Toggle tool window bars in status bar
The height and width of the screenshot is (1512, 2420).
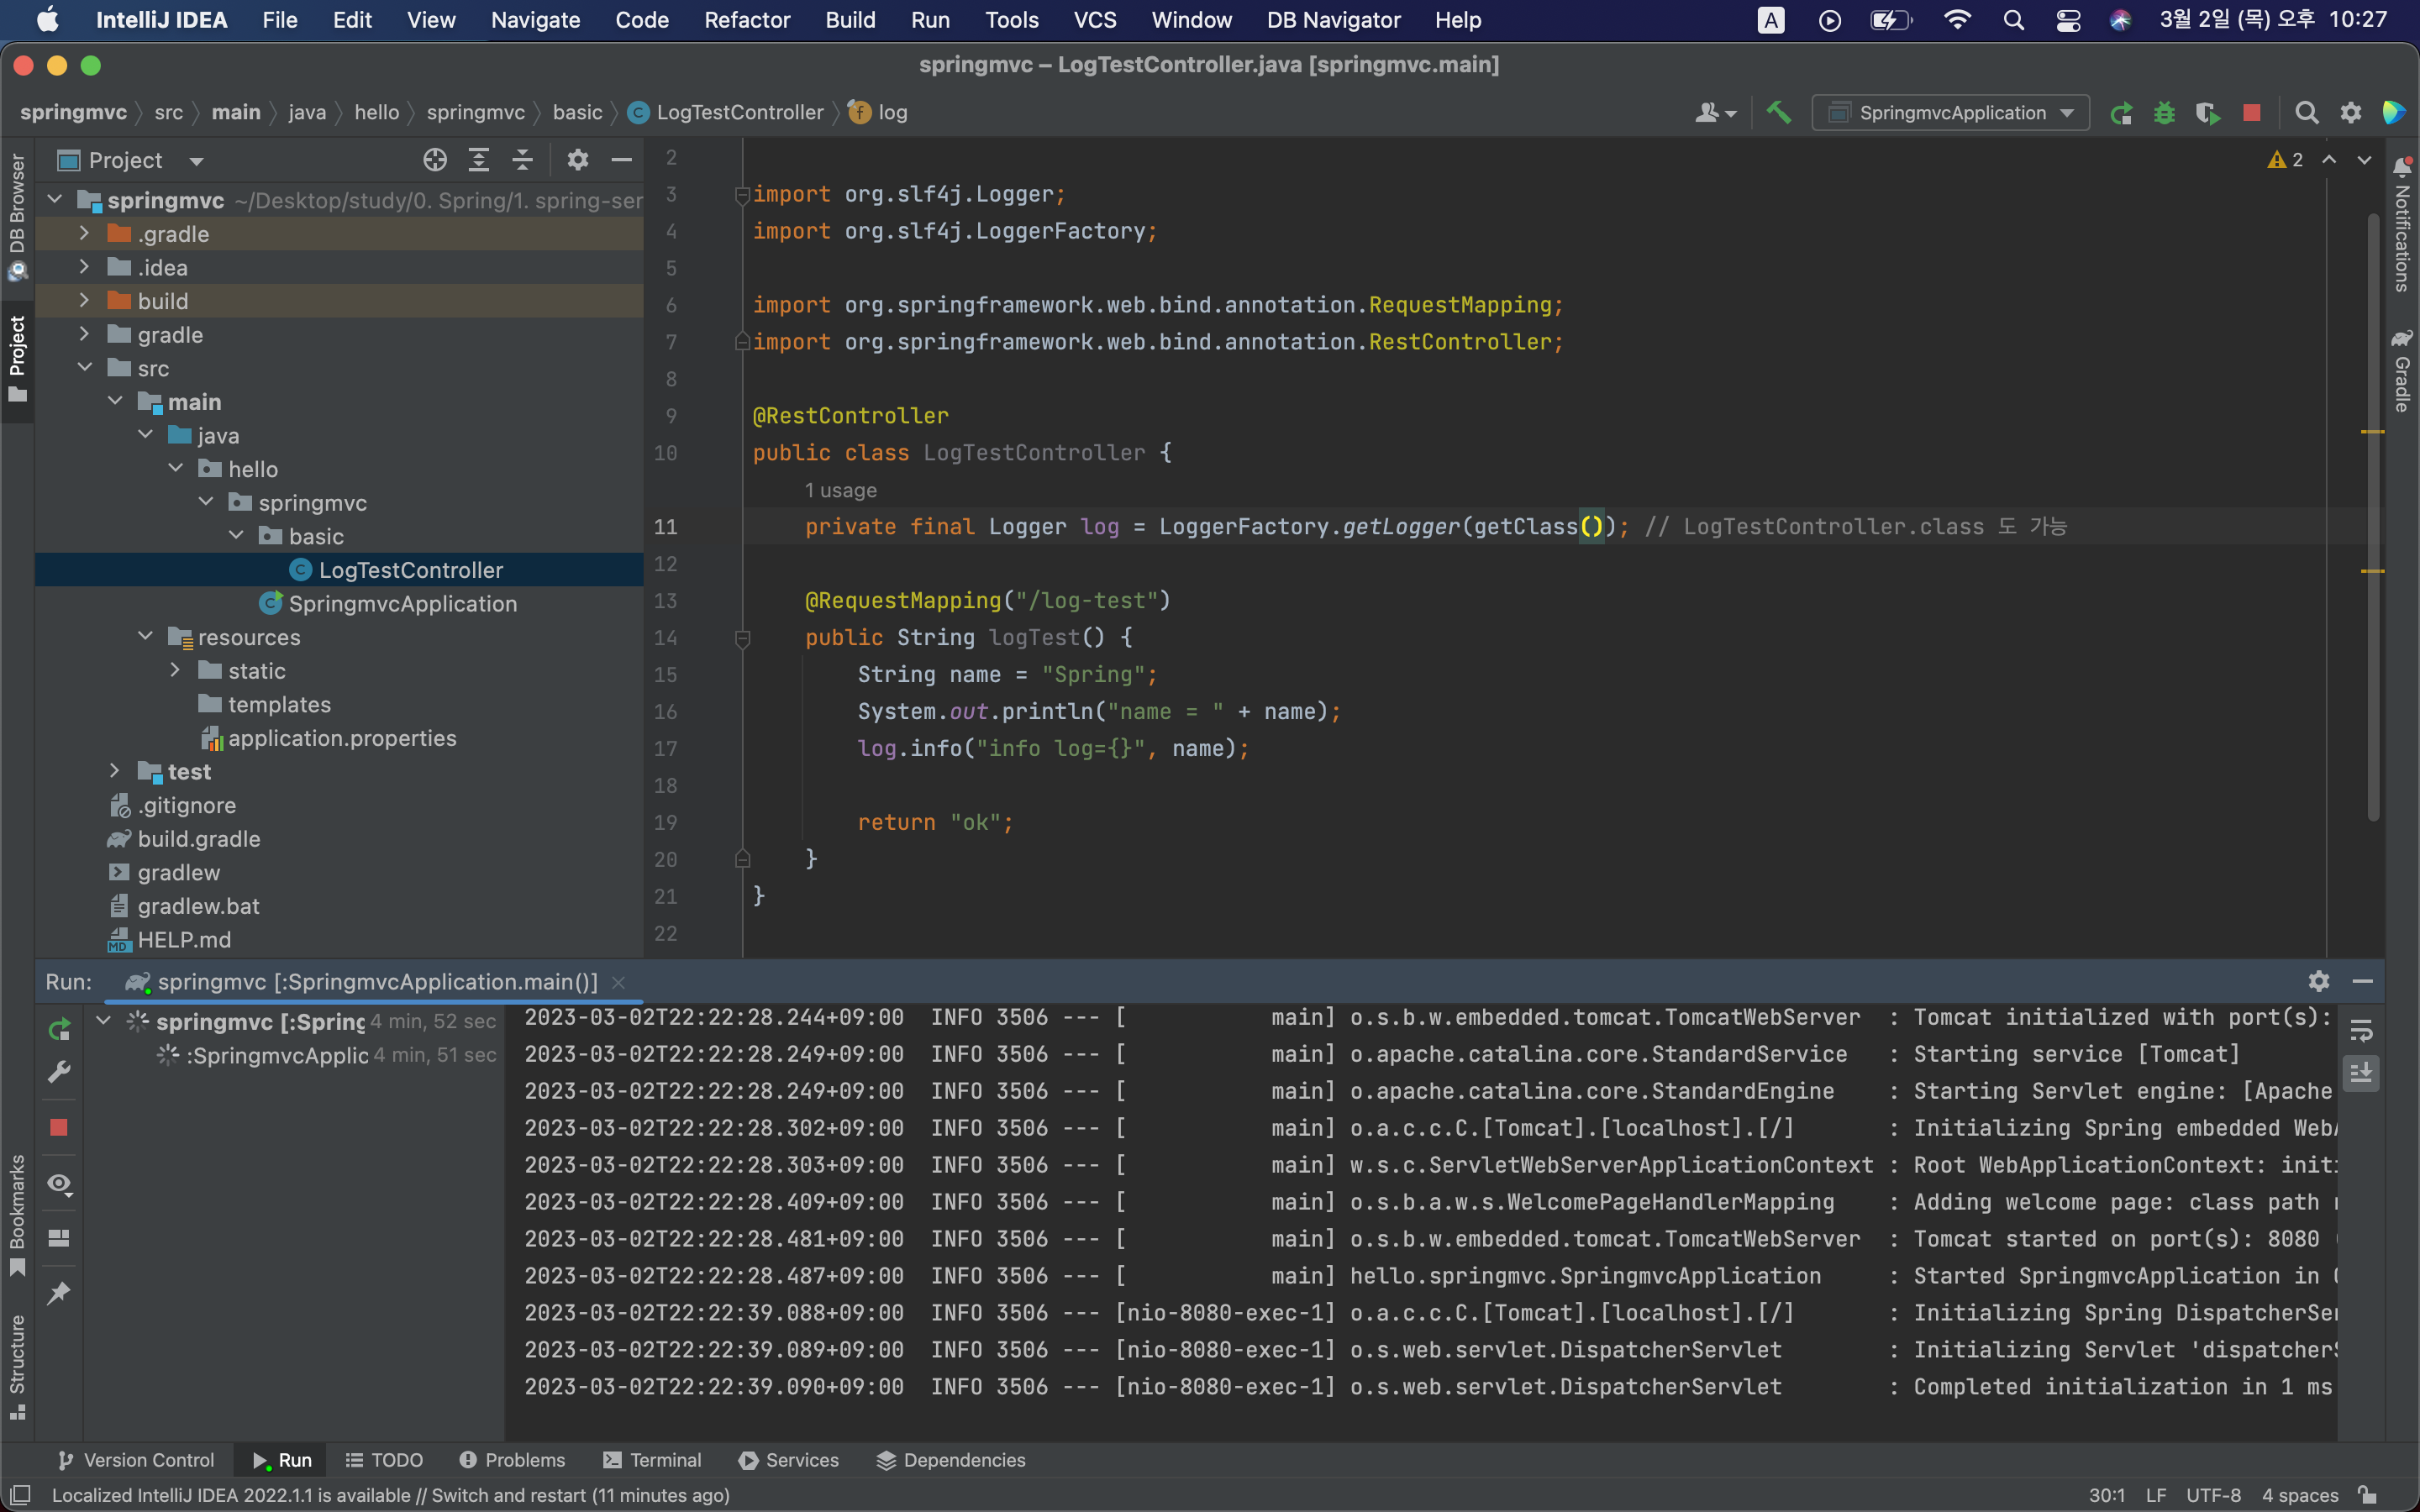pyautogui.click(x=19, y=1495)
